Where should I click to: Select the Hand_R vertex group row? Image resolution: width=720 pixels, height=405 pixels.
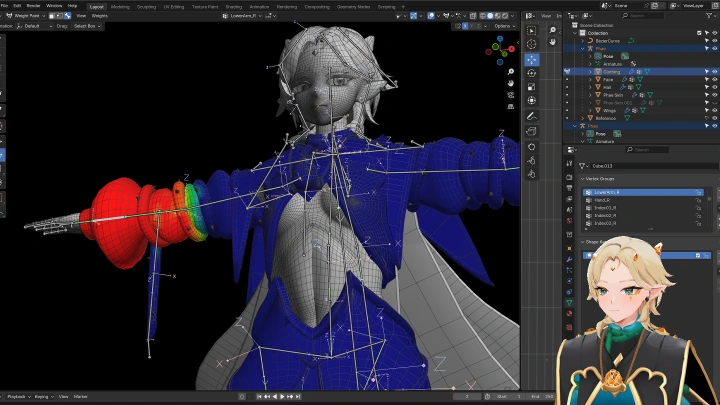point(642,200)
